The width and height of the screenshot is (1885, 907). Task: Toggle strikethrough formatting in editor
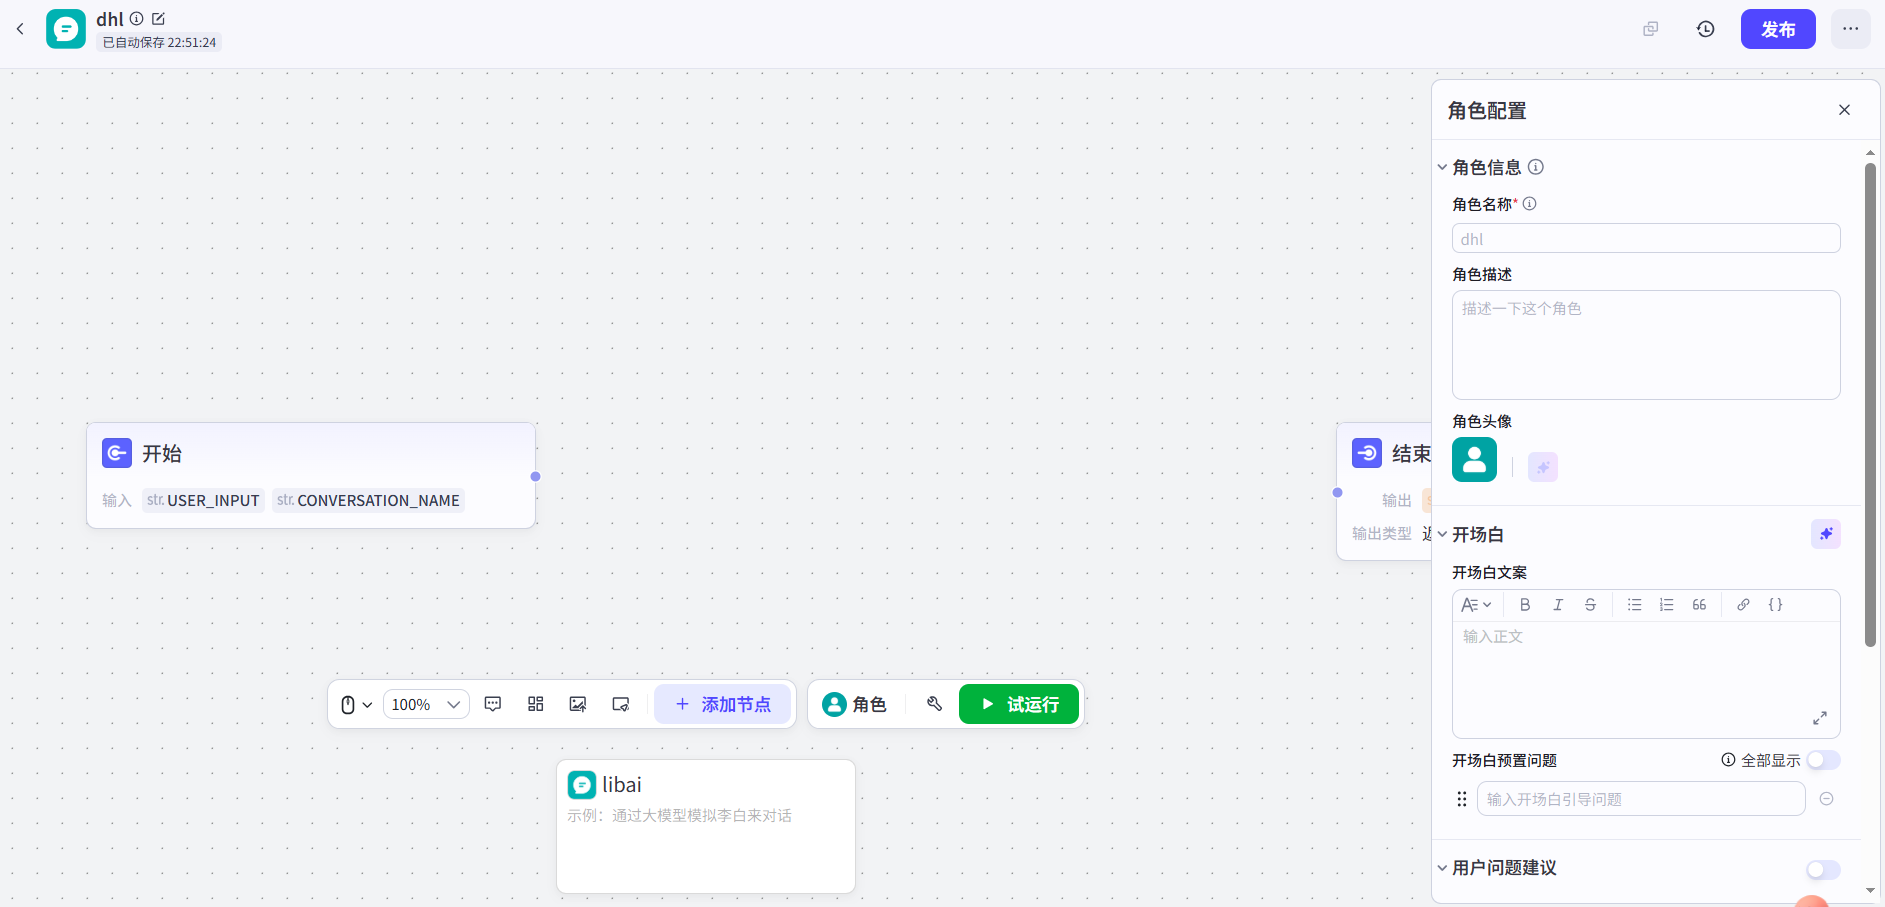[x=1590, y=605]
